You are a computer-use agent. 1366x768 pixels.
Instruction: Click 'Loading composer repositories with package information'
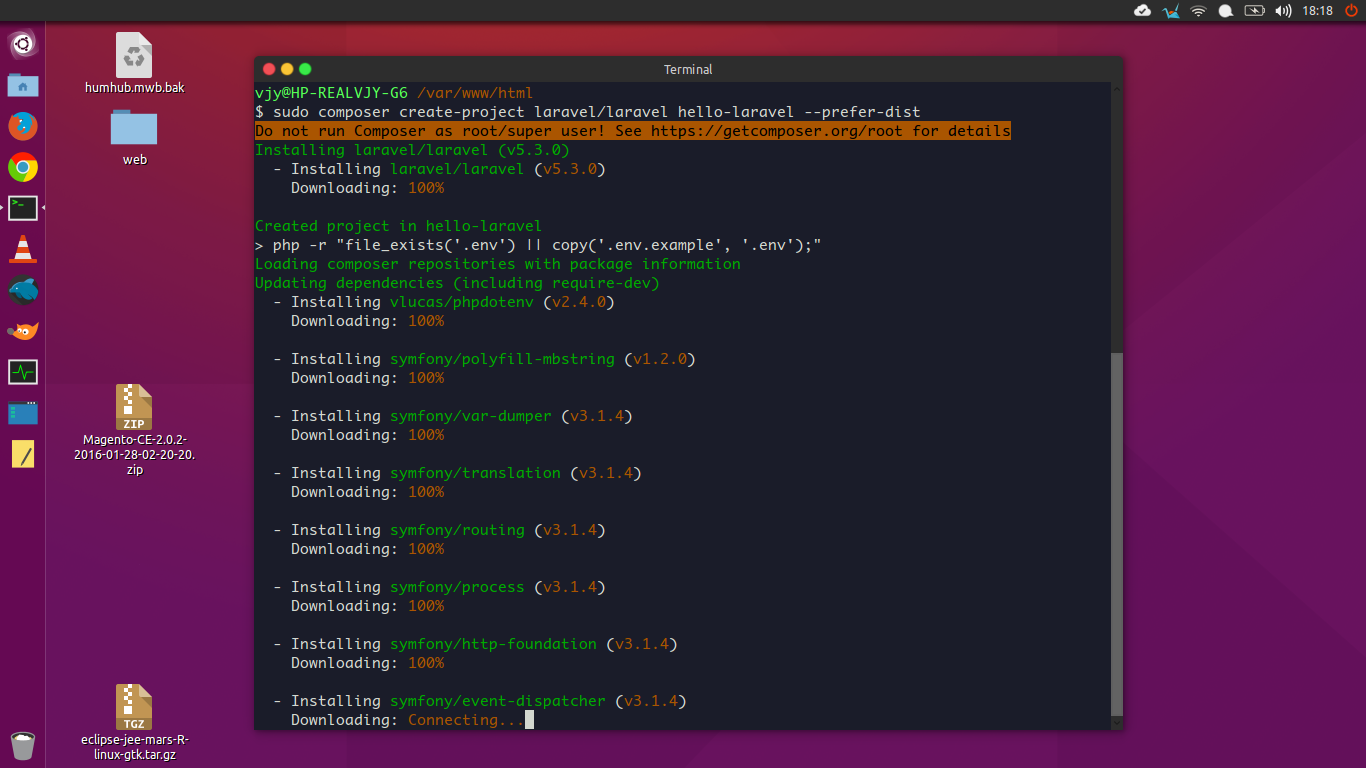498,264
